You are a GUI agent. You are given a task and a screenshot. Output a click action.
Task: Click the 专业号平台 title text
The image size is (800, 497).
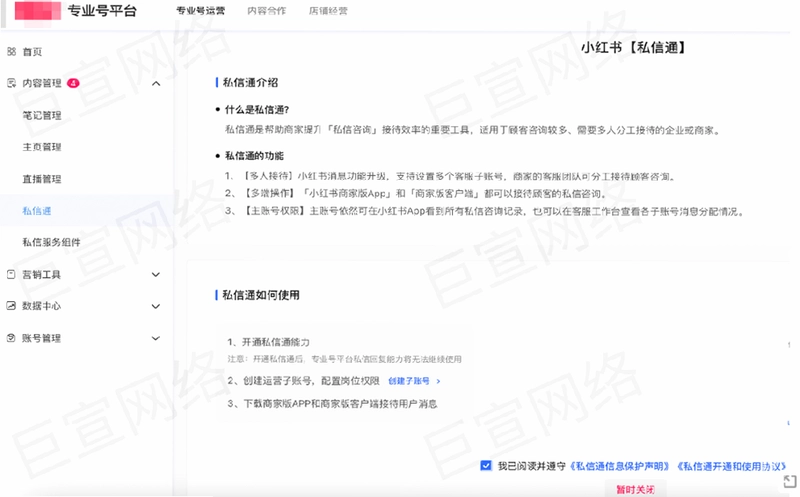(102, 11)
